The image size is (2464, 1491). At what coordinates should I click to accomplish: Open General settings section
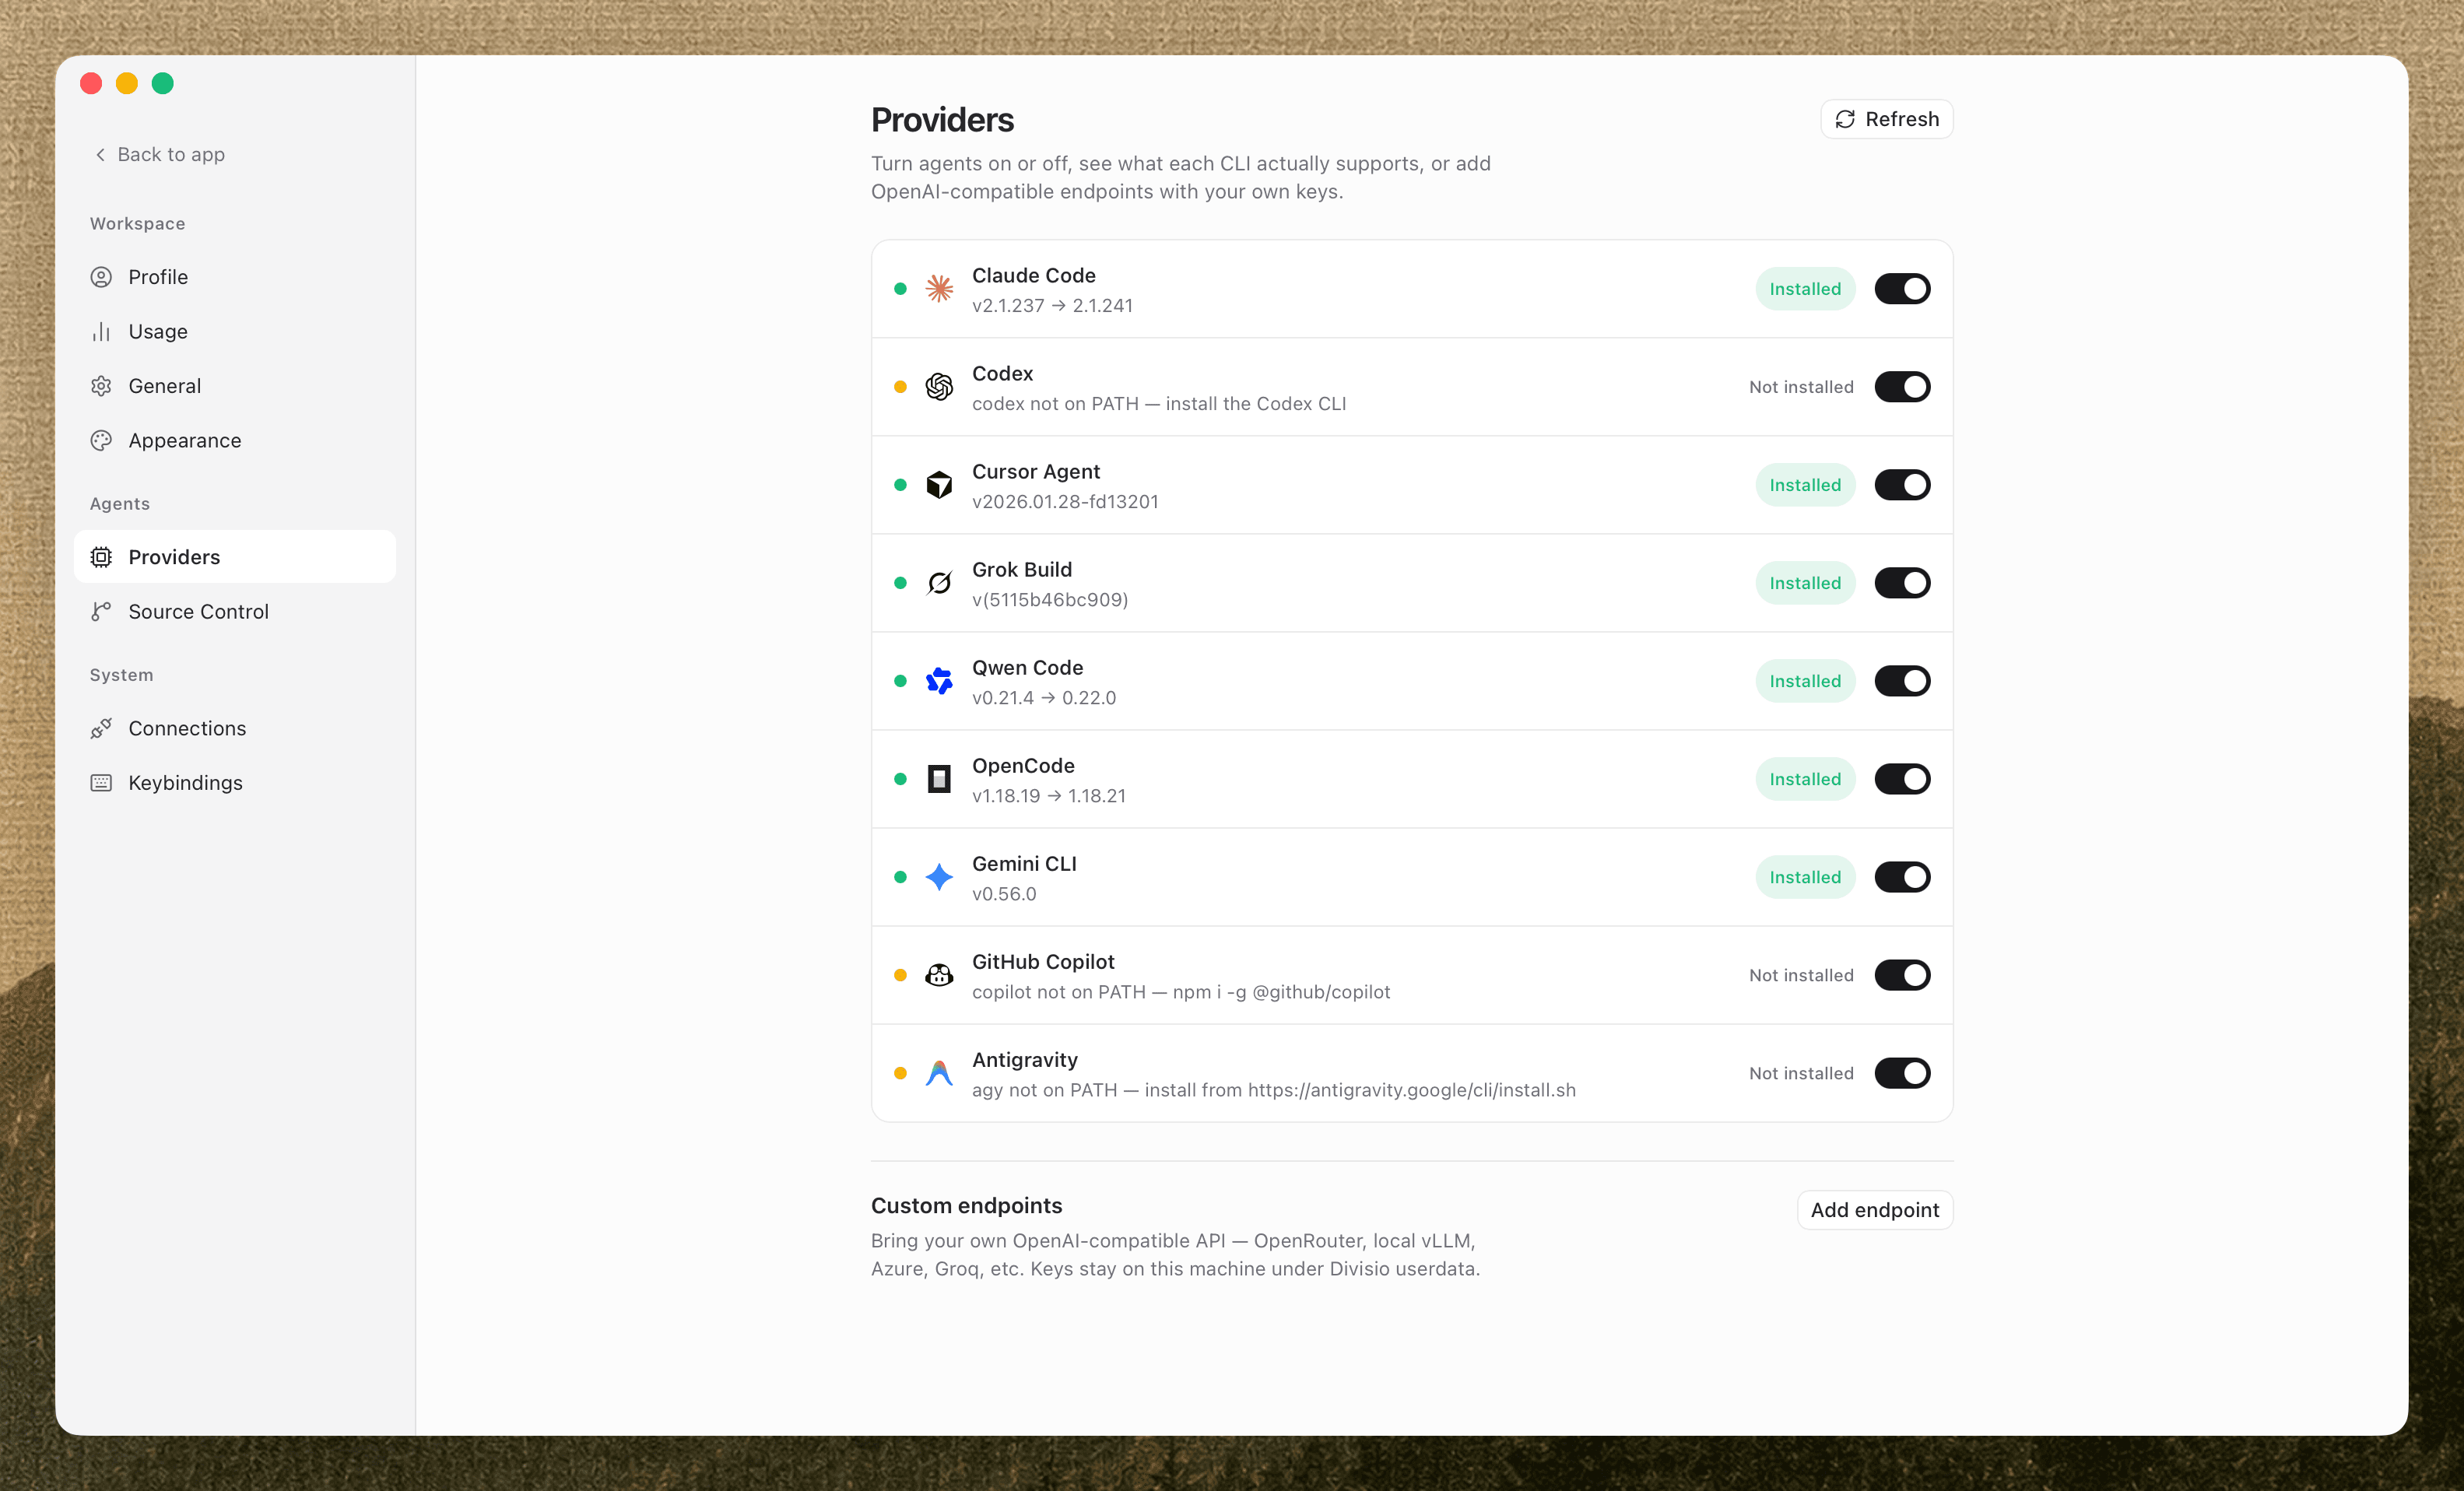235,386
